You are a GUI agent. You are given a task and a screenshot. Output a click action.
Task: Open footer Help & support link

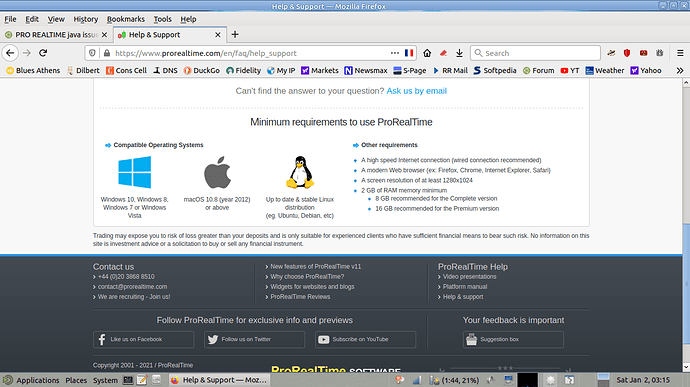tap(463, 297)
